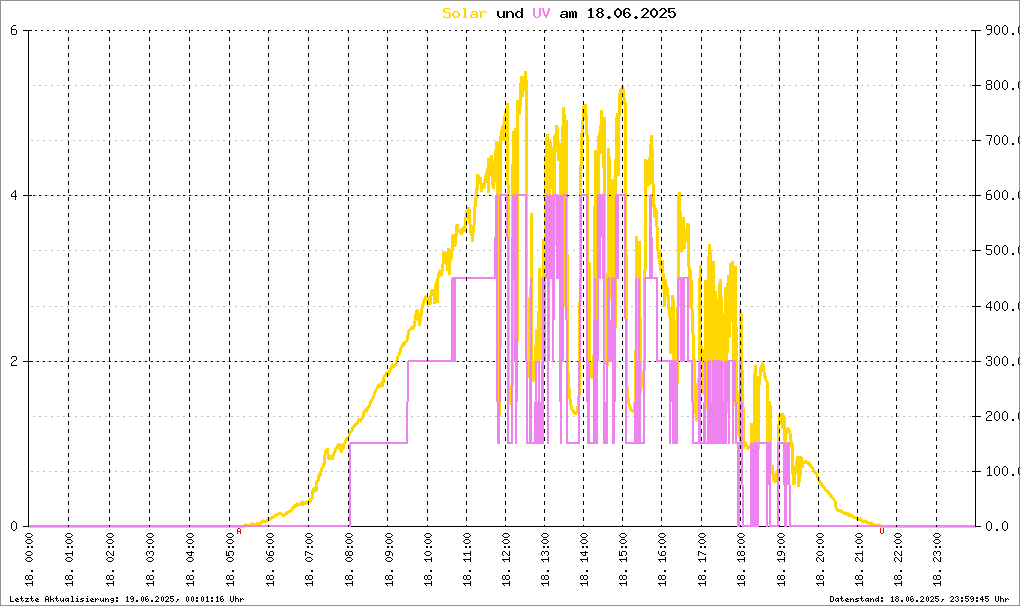The image size is (1020, 606).
Task: Click time label '18. 03:00'
Action: (x=150, y=560)
